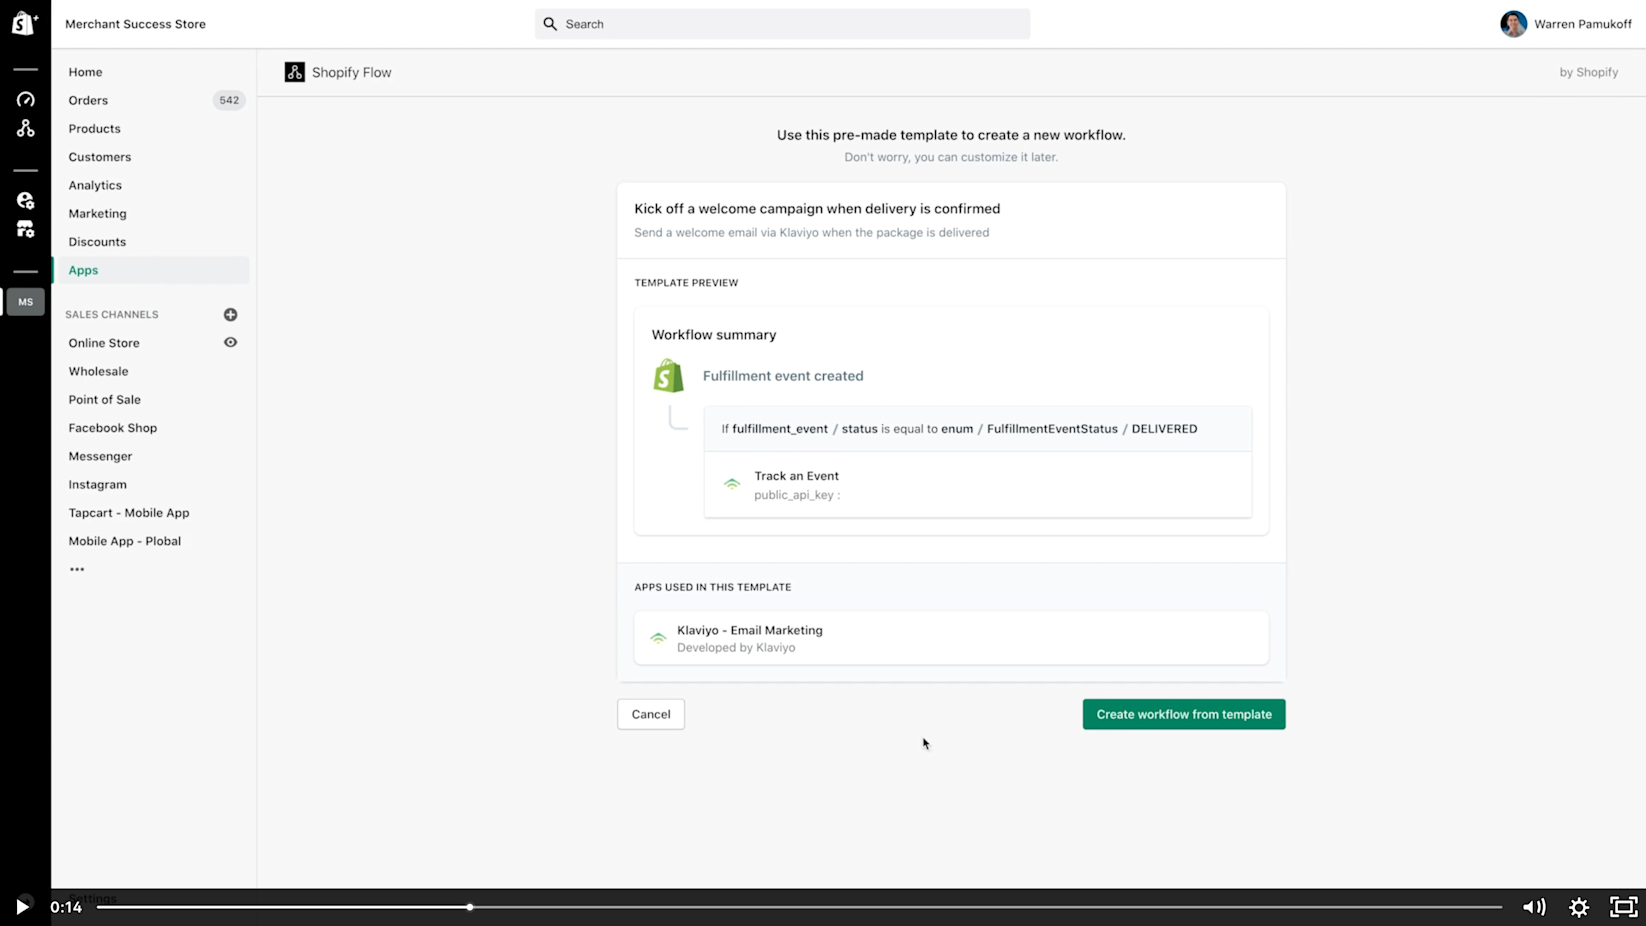Screen dimensions: 1646x926
Task: Click the Merchant Success Store name
Action: tap(135, 24)
